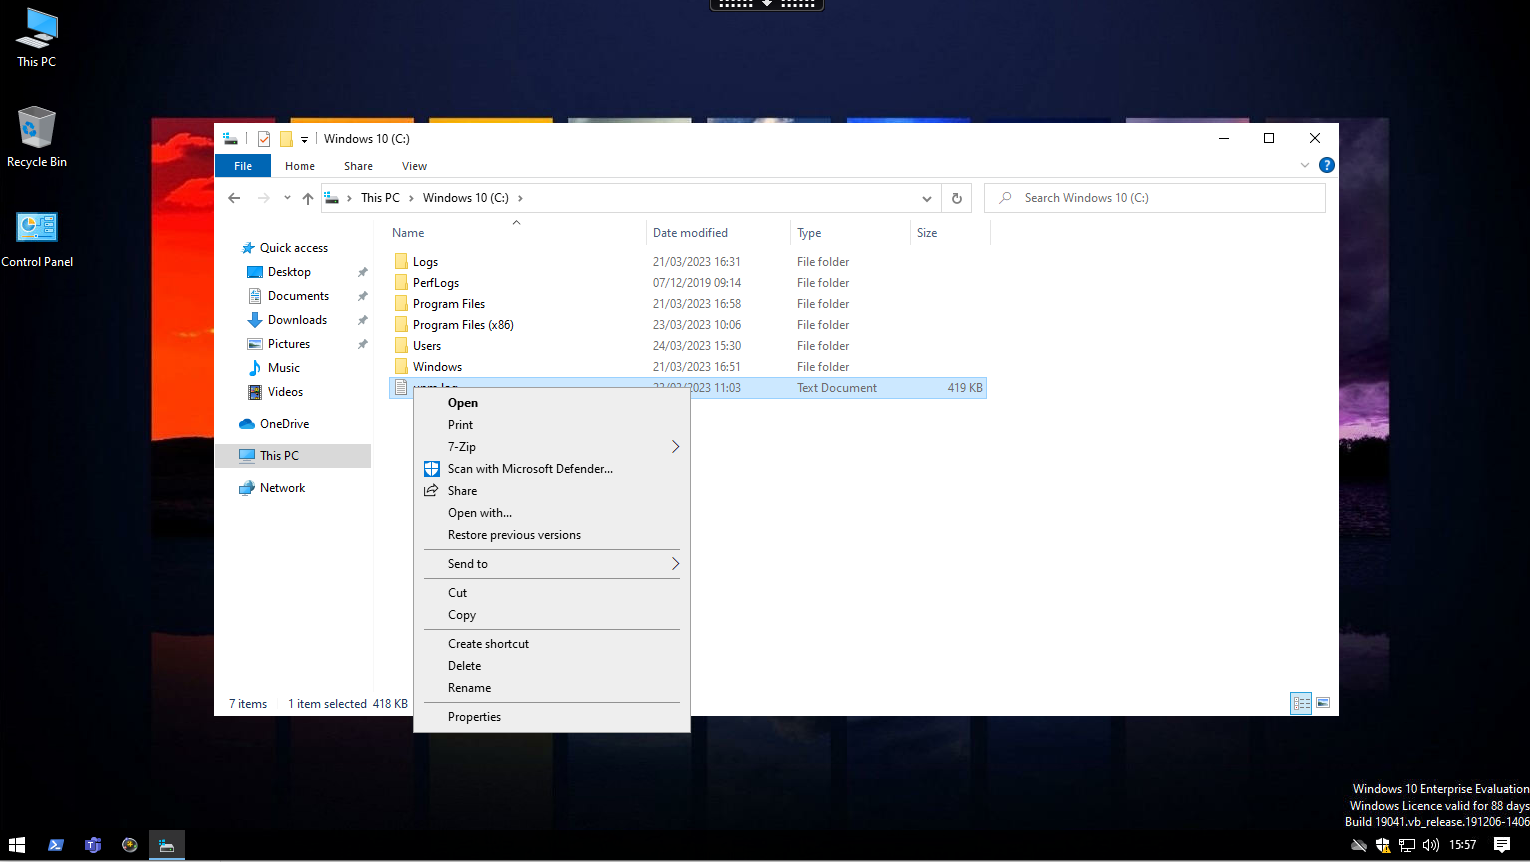The width and height of the screenshot is (1530, 862).
Task: Switch to large icons view
Action: tap(1323, 703)
